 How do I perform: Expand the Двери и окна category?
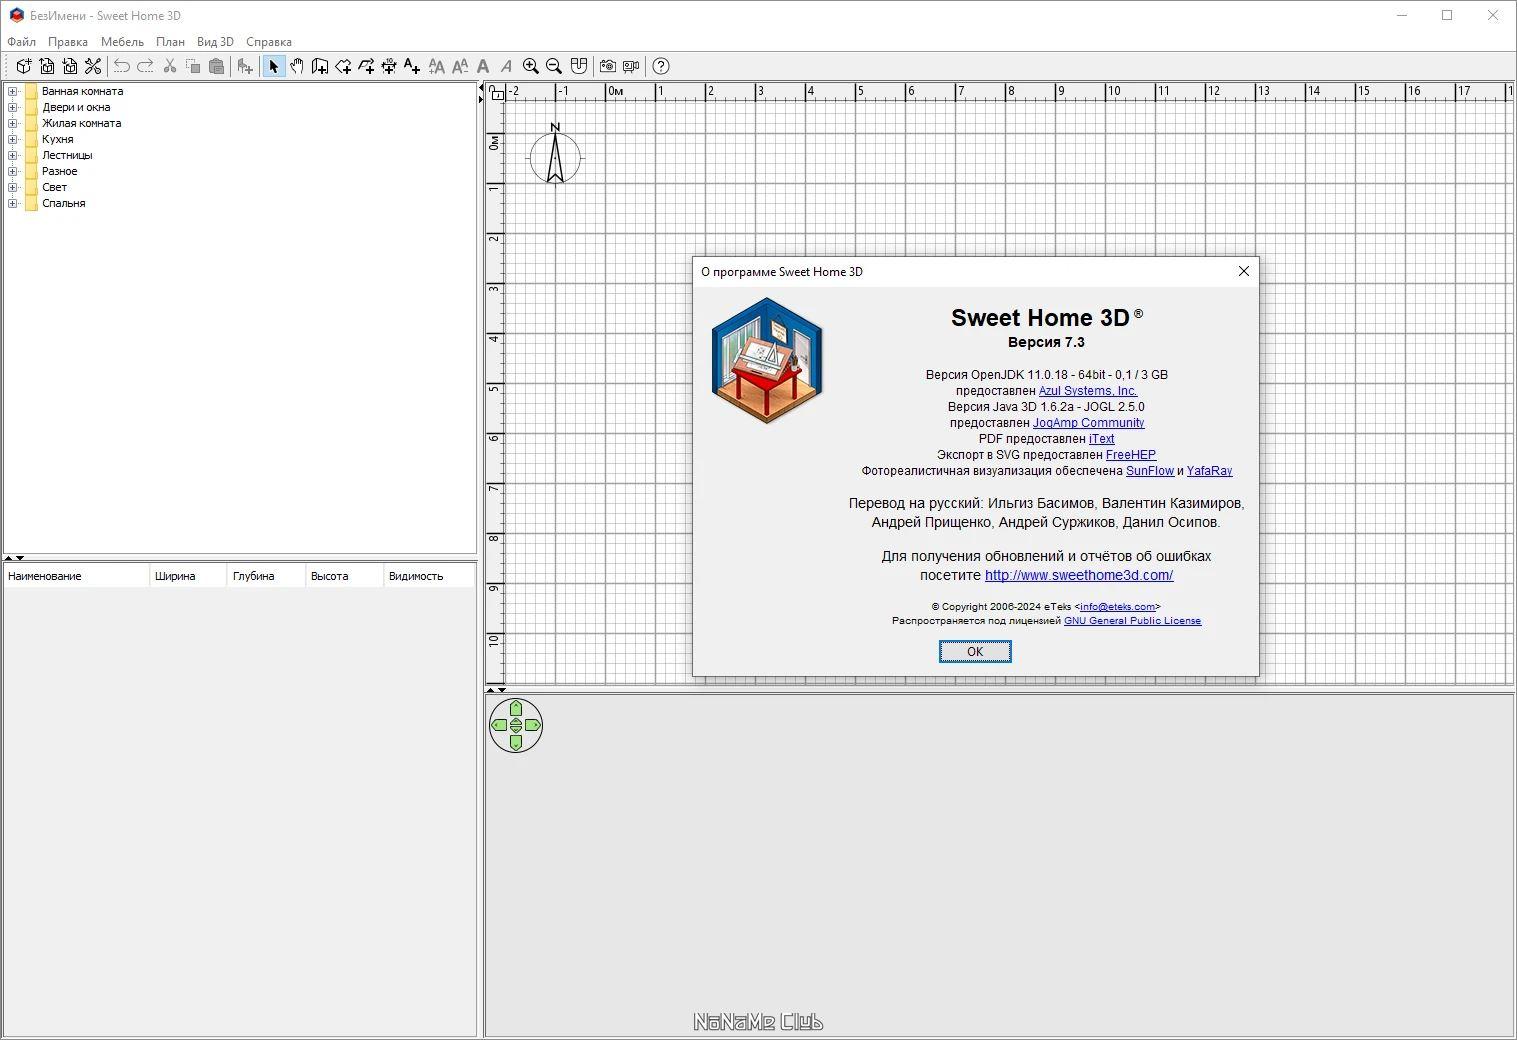[x=13, y=107]
